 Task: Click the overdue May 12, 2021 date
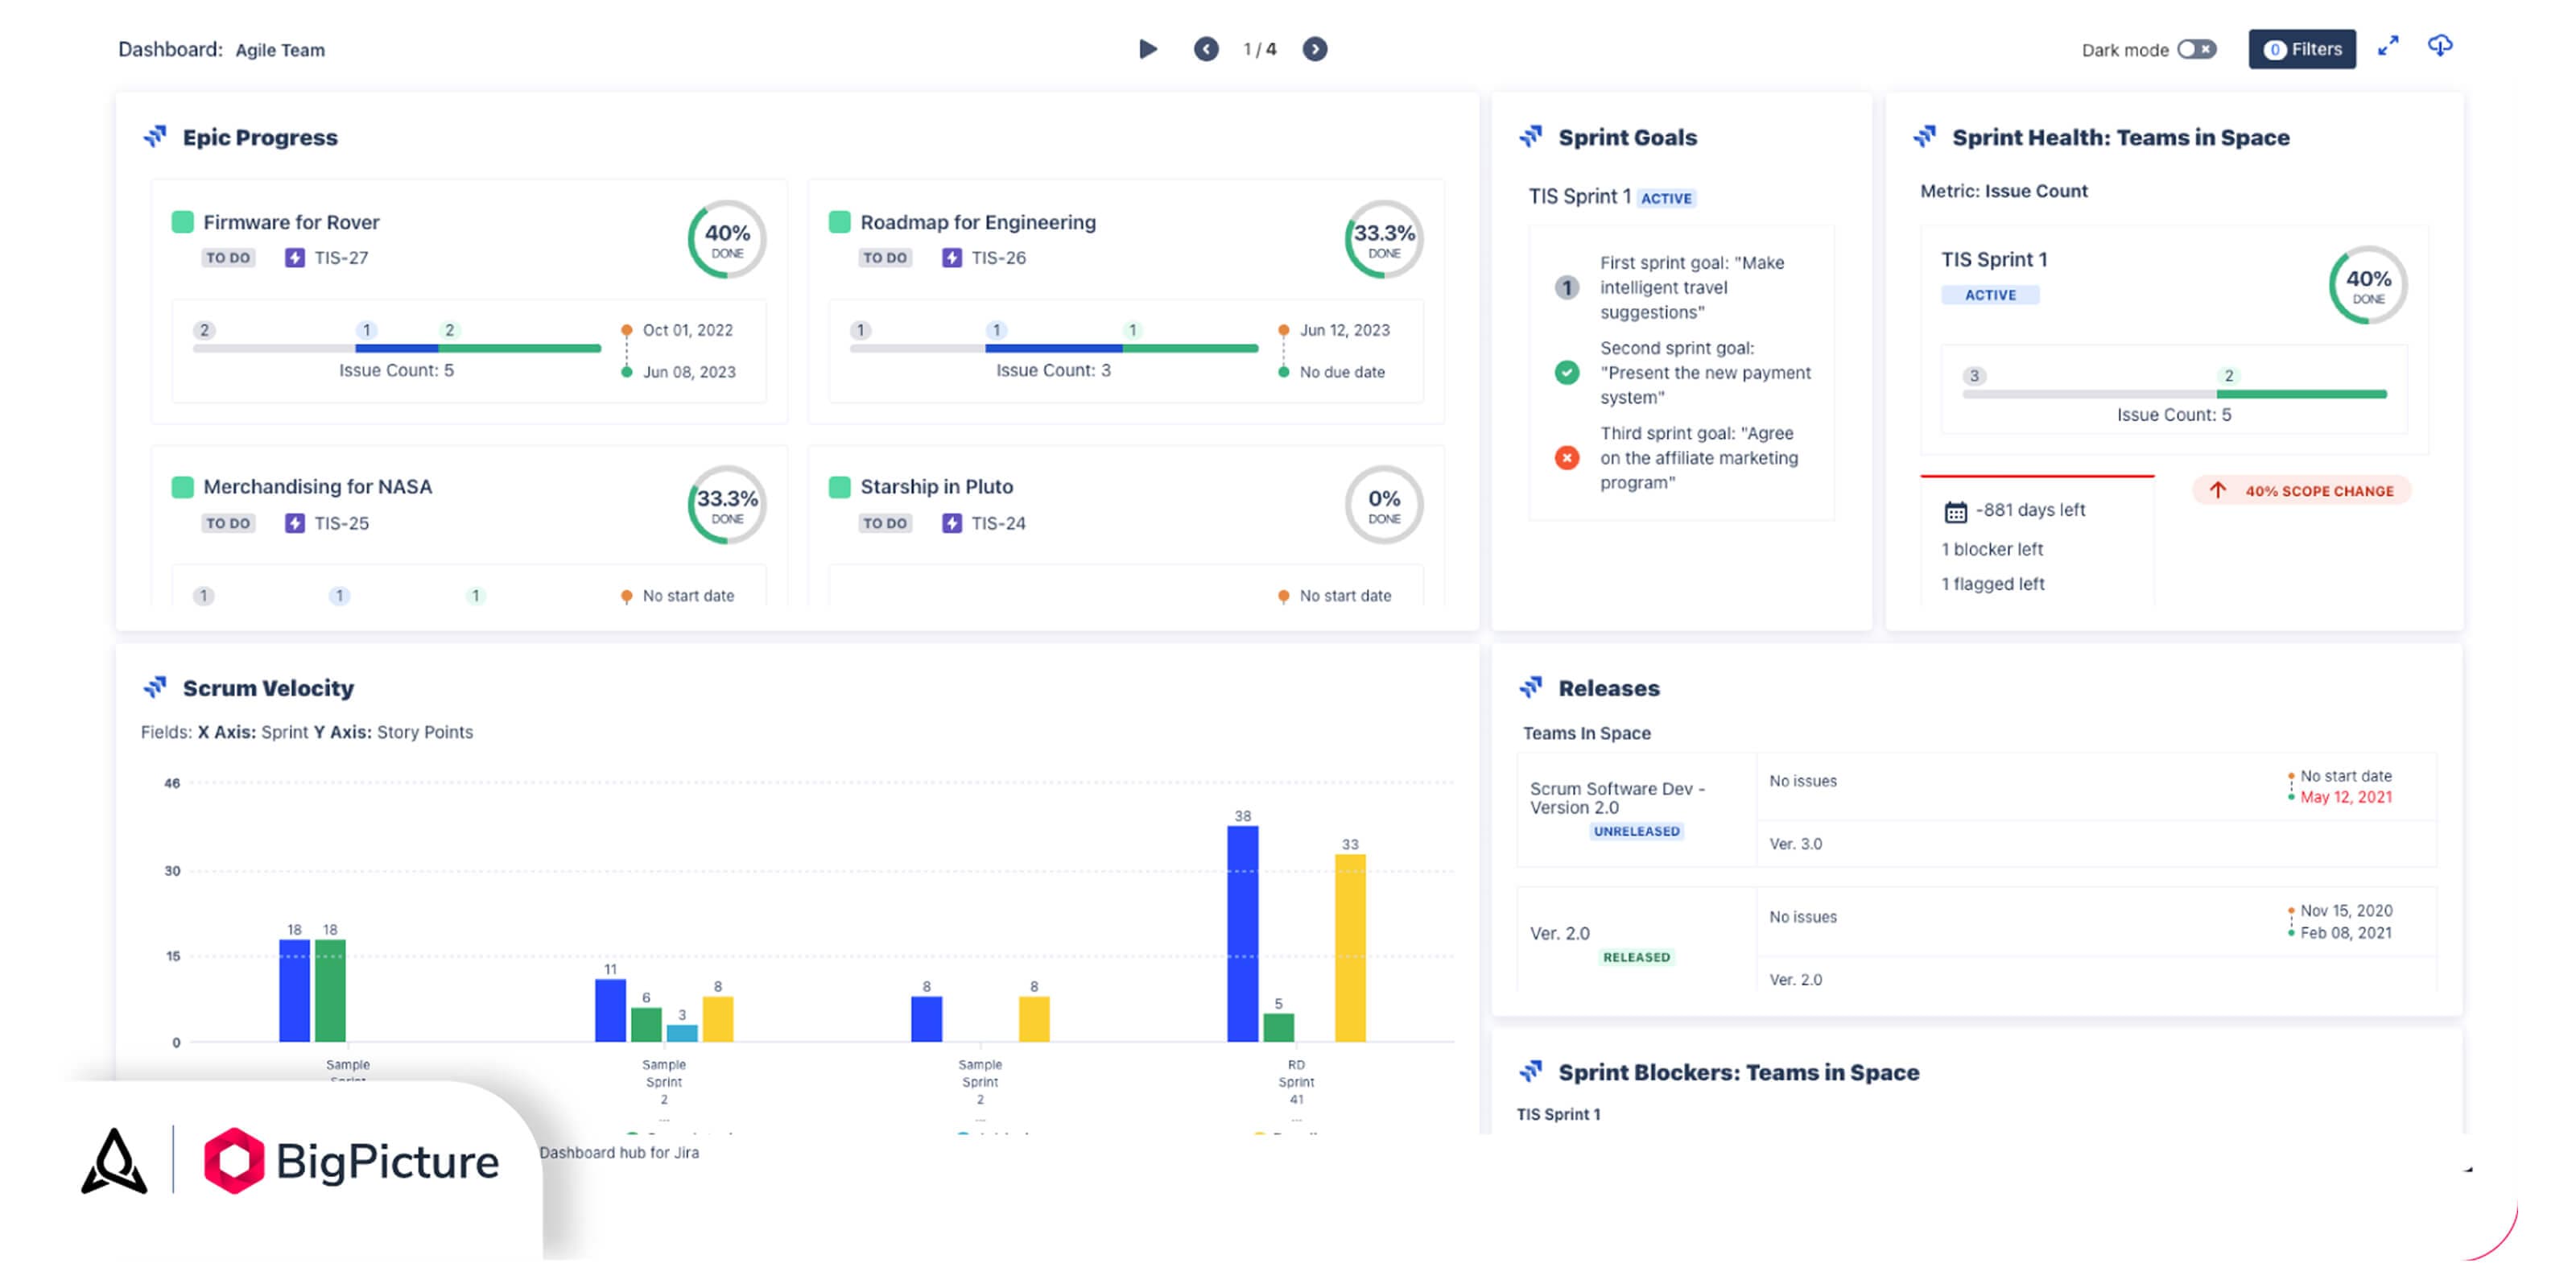(x=2346, y=797)
